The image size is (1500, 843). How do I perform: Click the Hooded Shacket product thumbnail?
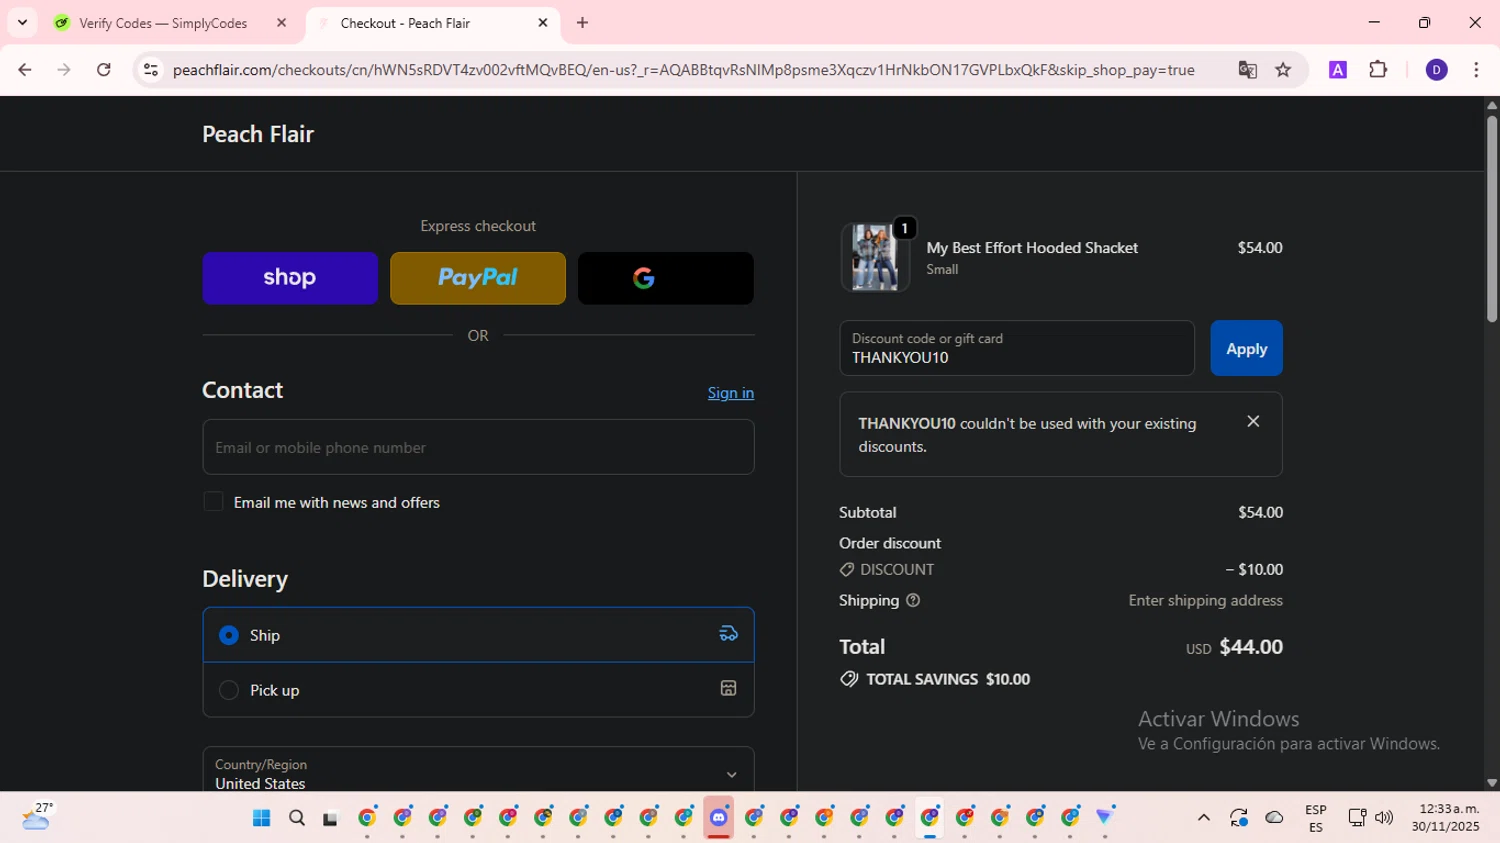(875, 258)
